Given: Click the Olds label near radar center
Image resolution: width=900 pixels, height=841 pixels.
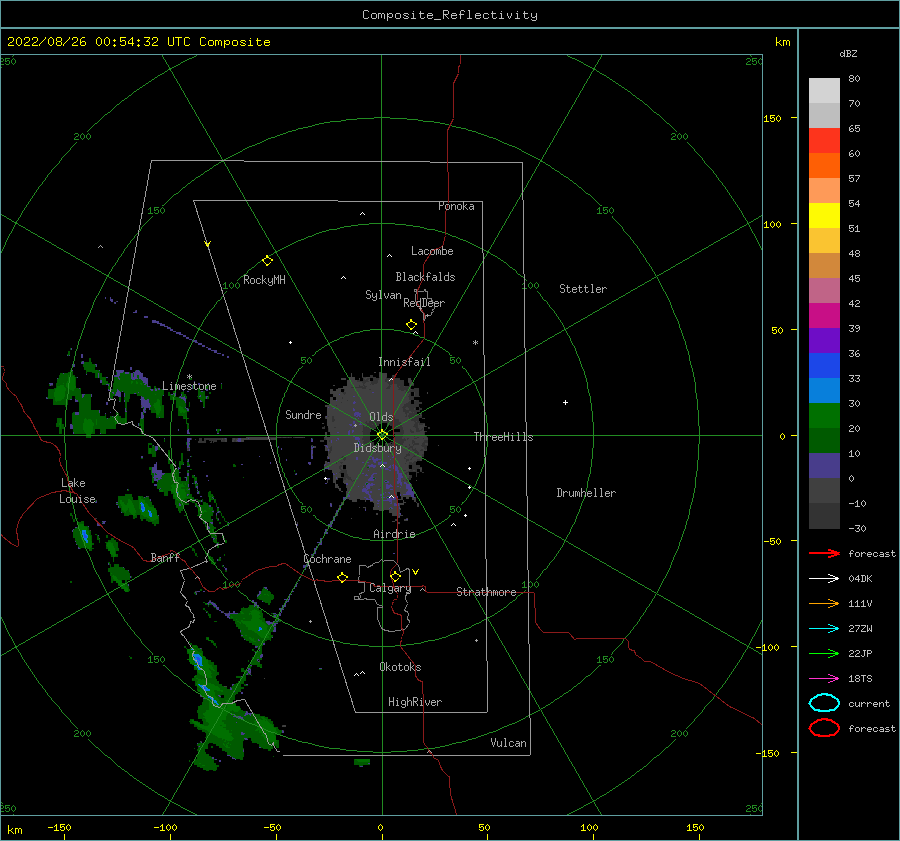Looking at the screenshot, I should pos(381,417).
